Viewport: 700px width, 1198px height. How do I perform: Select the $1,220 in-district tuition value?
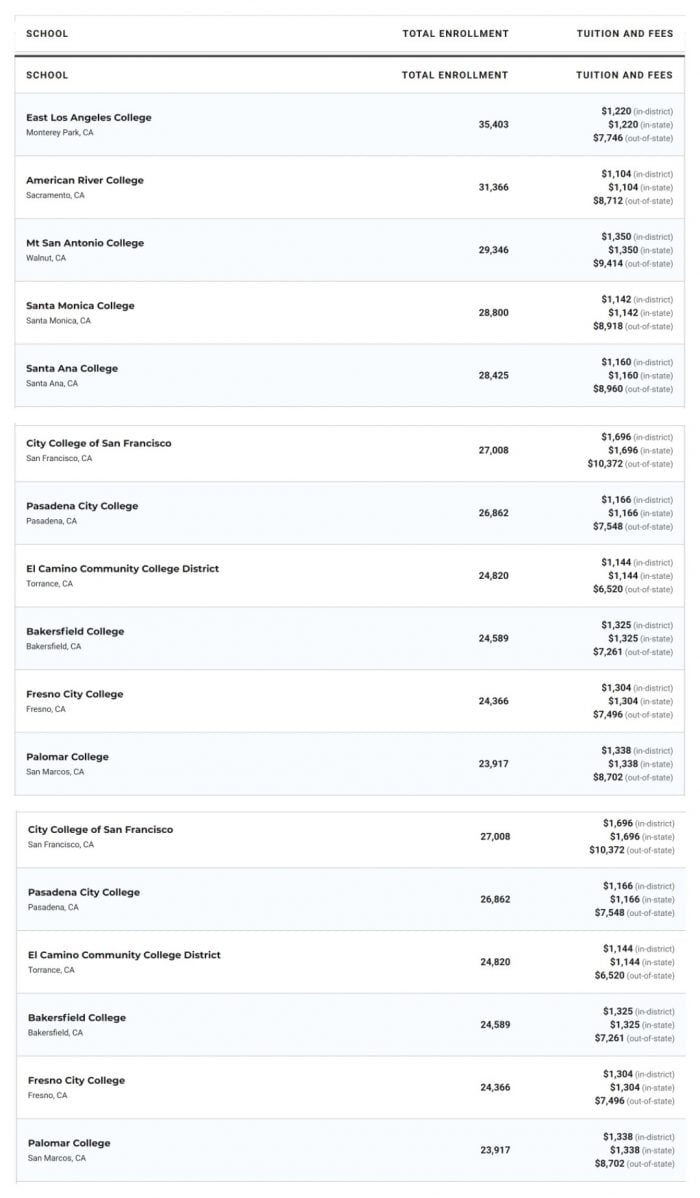click(x=616, y=112)
